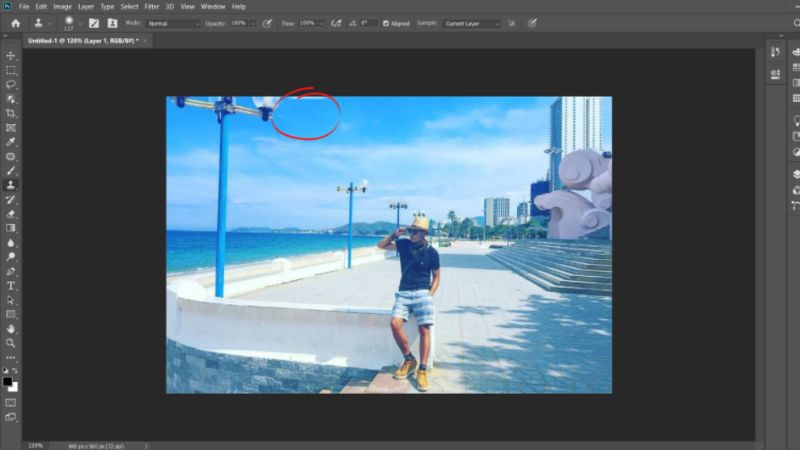
Task: Expand the tools panel double arrow
Action: (5, 36)
